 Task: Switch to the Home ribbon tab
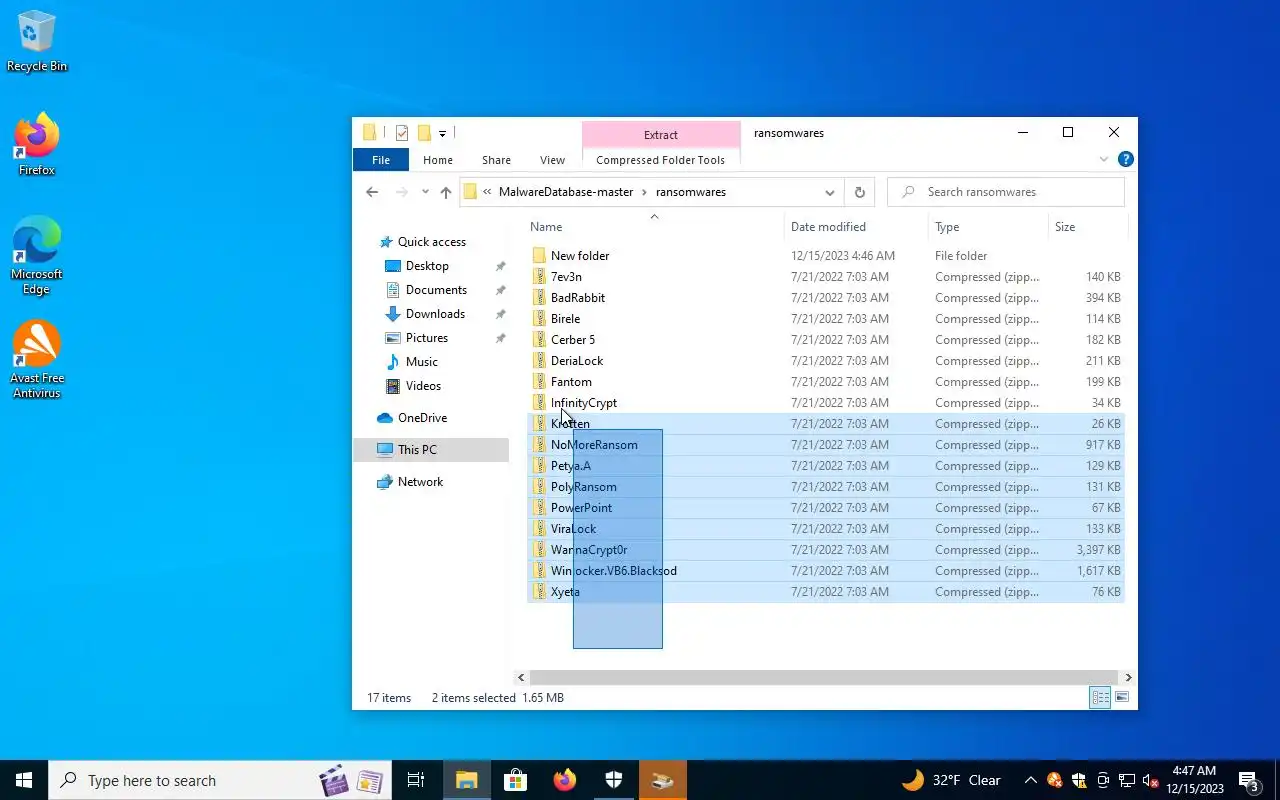(x=438, y=160)
